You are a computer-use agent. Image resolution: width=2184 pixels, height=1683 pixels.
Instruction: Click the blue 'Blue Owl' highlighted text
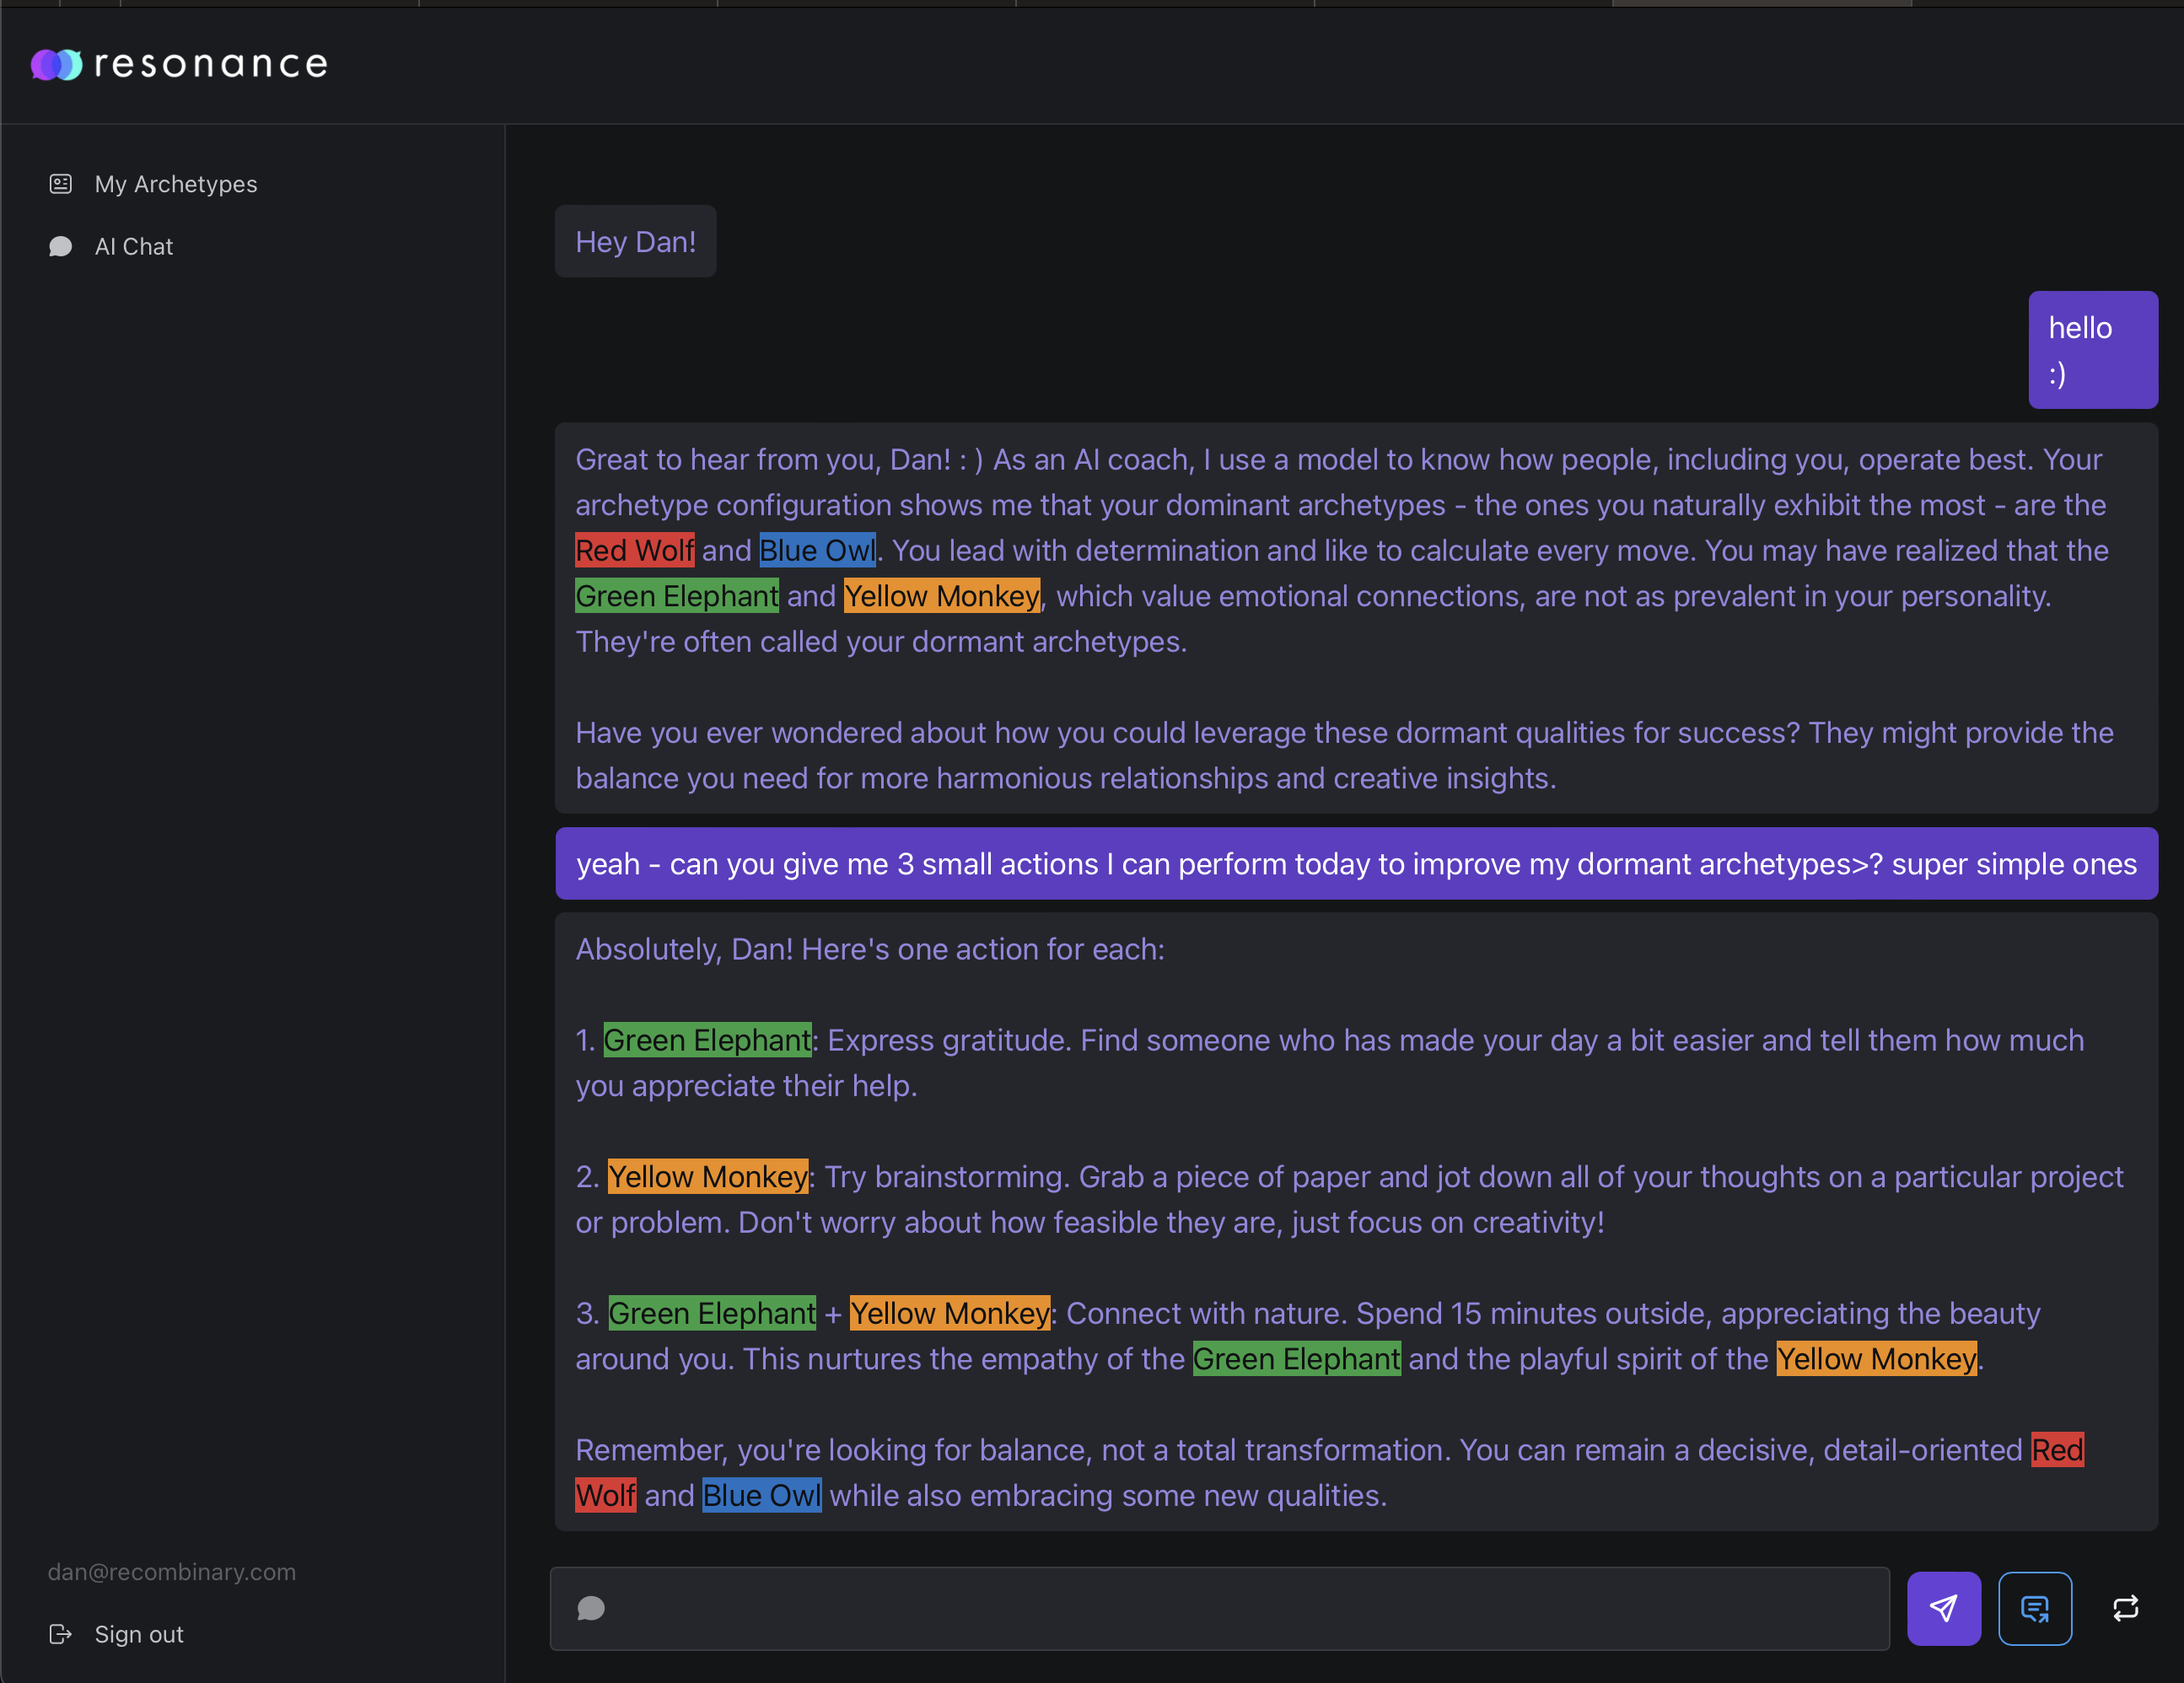818,549
